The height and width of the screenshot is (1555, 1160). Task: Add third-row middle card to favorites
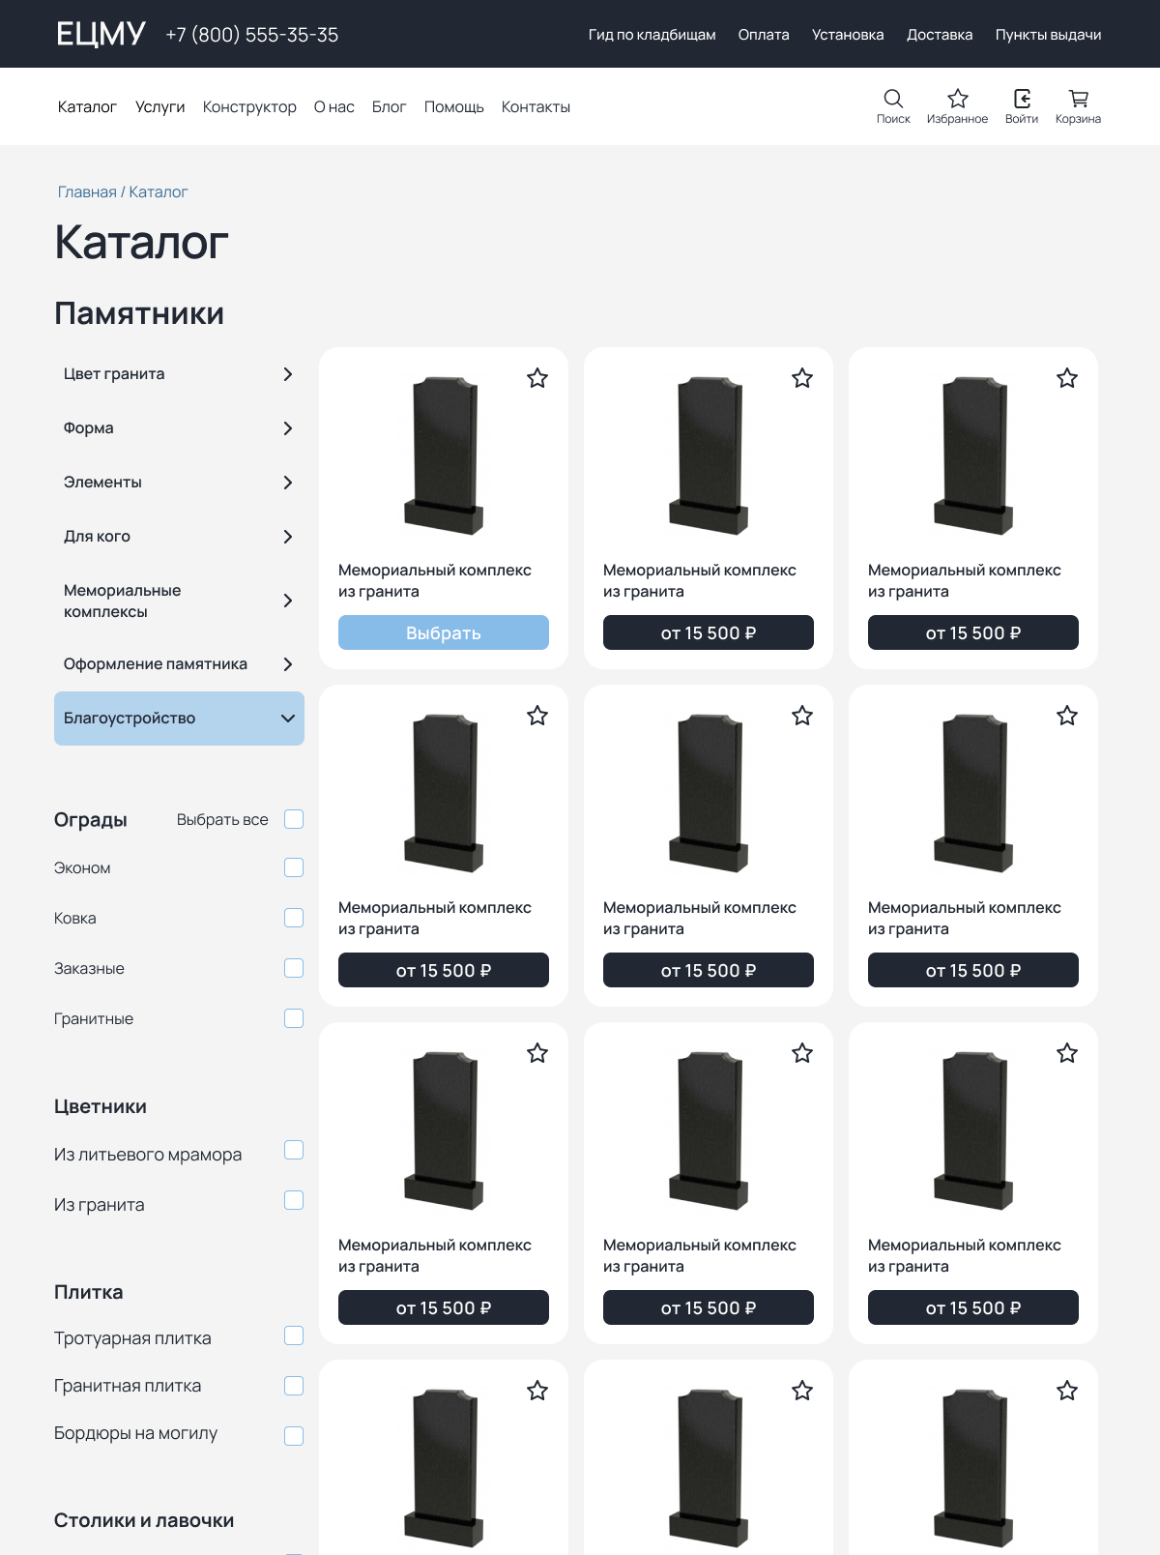[802, 1053]
